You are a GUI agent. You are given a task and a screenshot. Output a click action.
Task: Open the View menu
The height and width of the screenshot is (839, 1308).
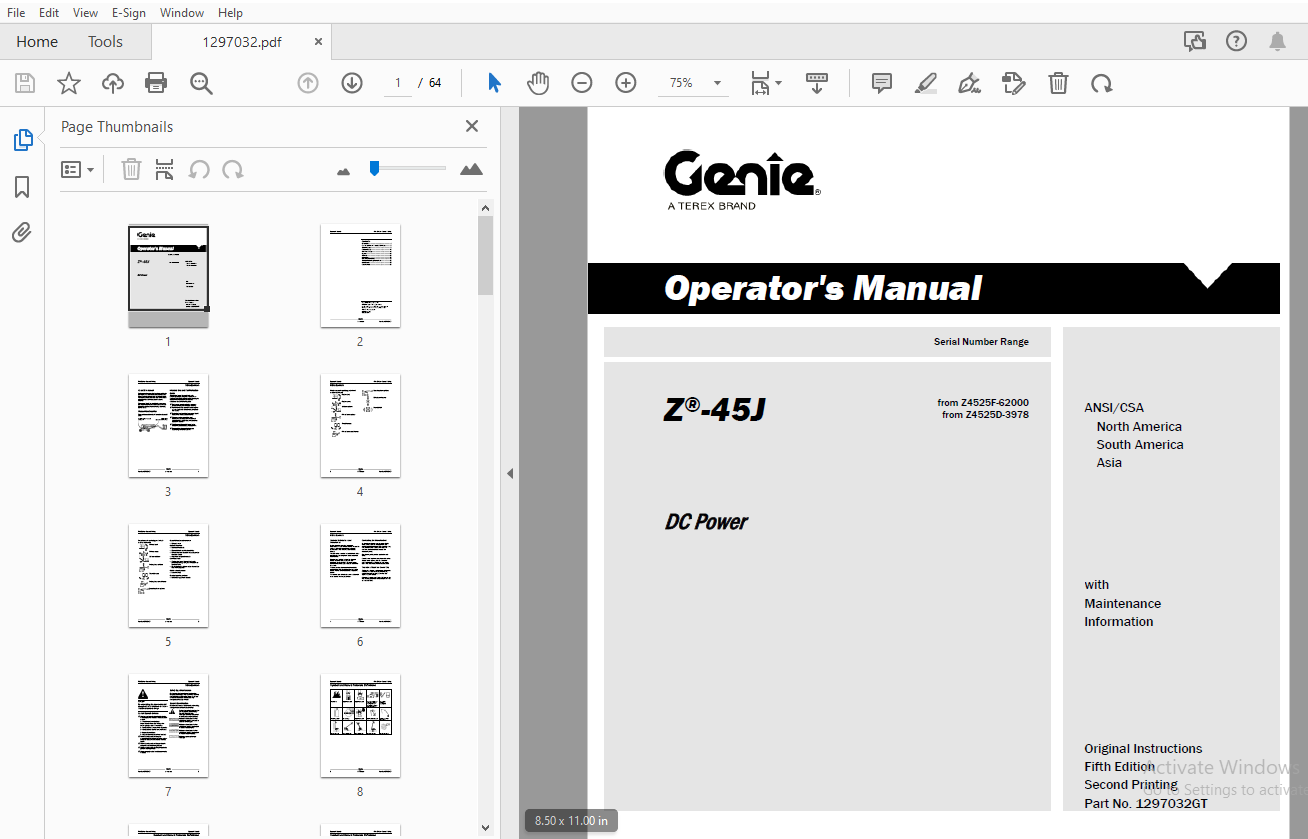(x=86, y=13)
